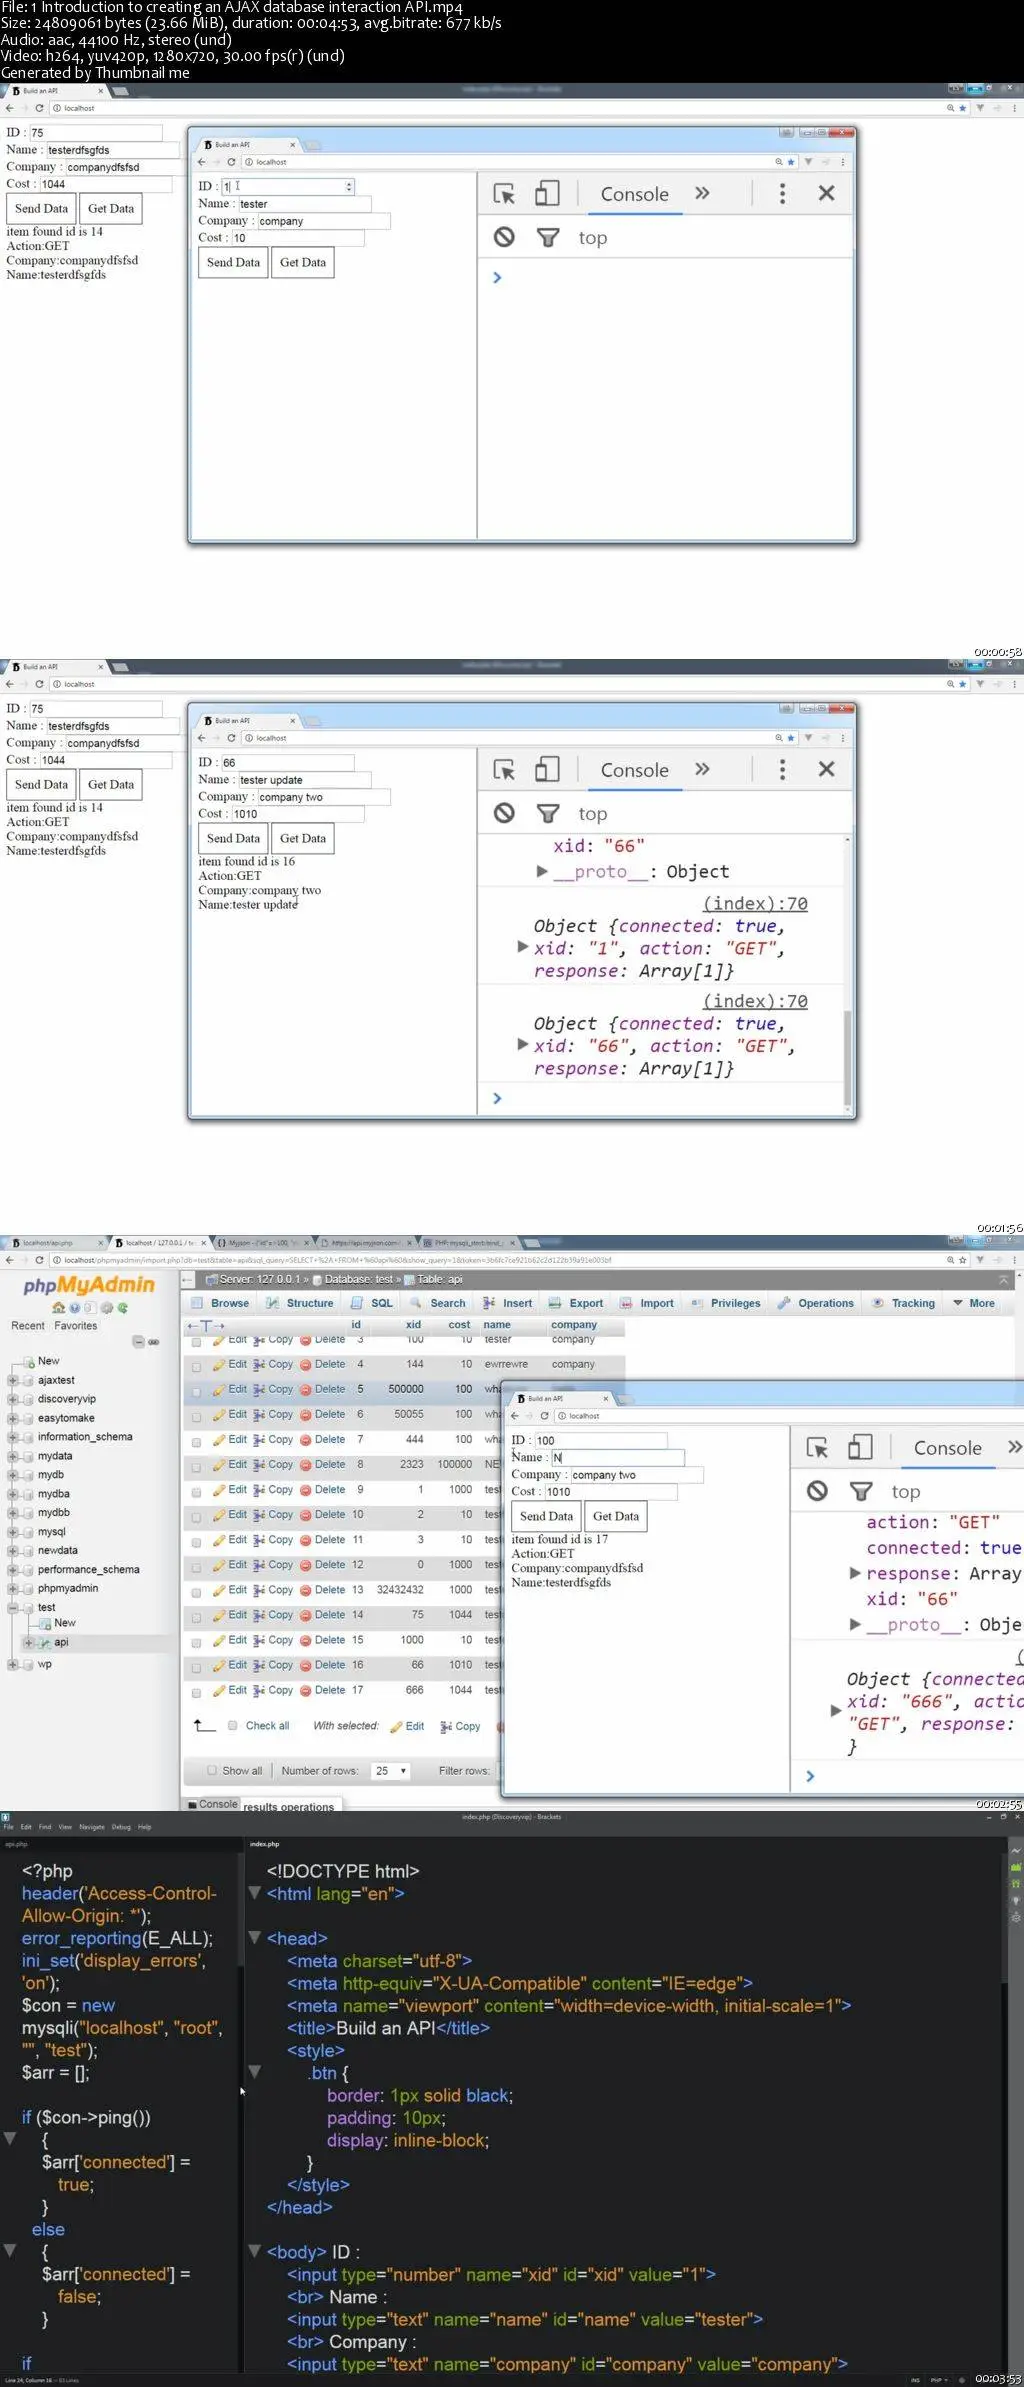The image size is (1024, 2387).
Task: Switch to the SQL tab in phpMyAdmin
Action: [372, 1303]
